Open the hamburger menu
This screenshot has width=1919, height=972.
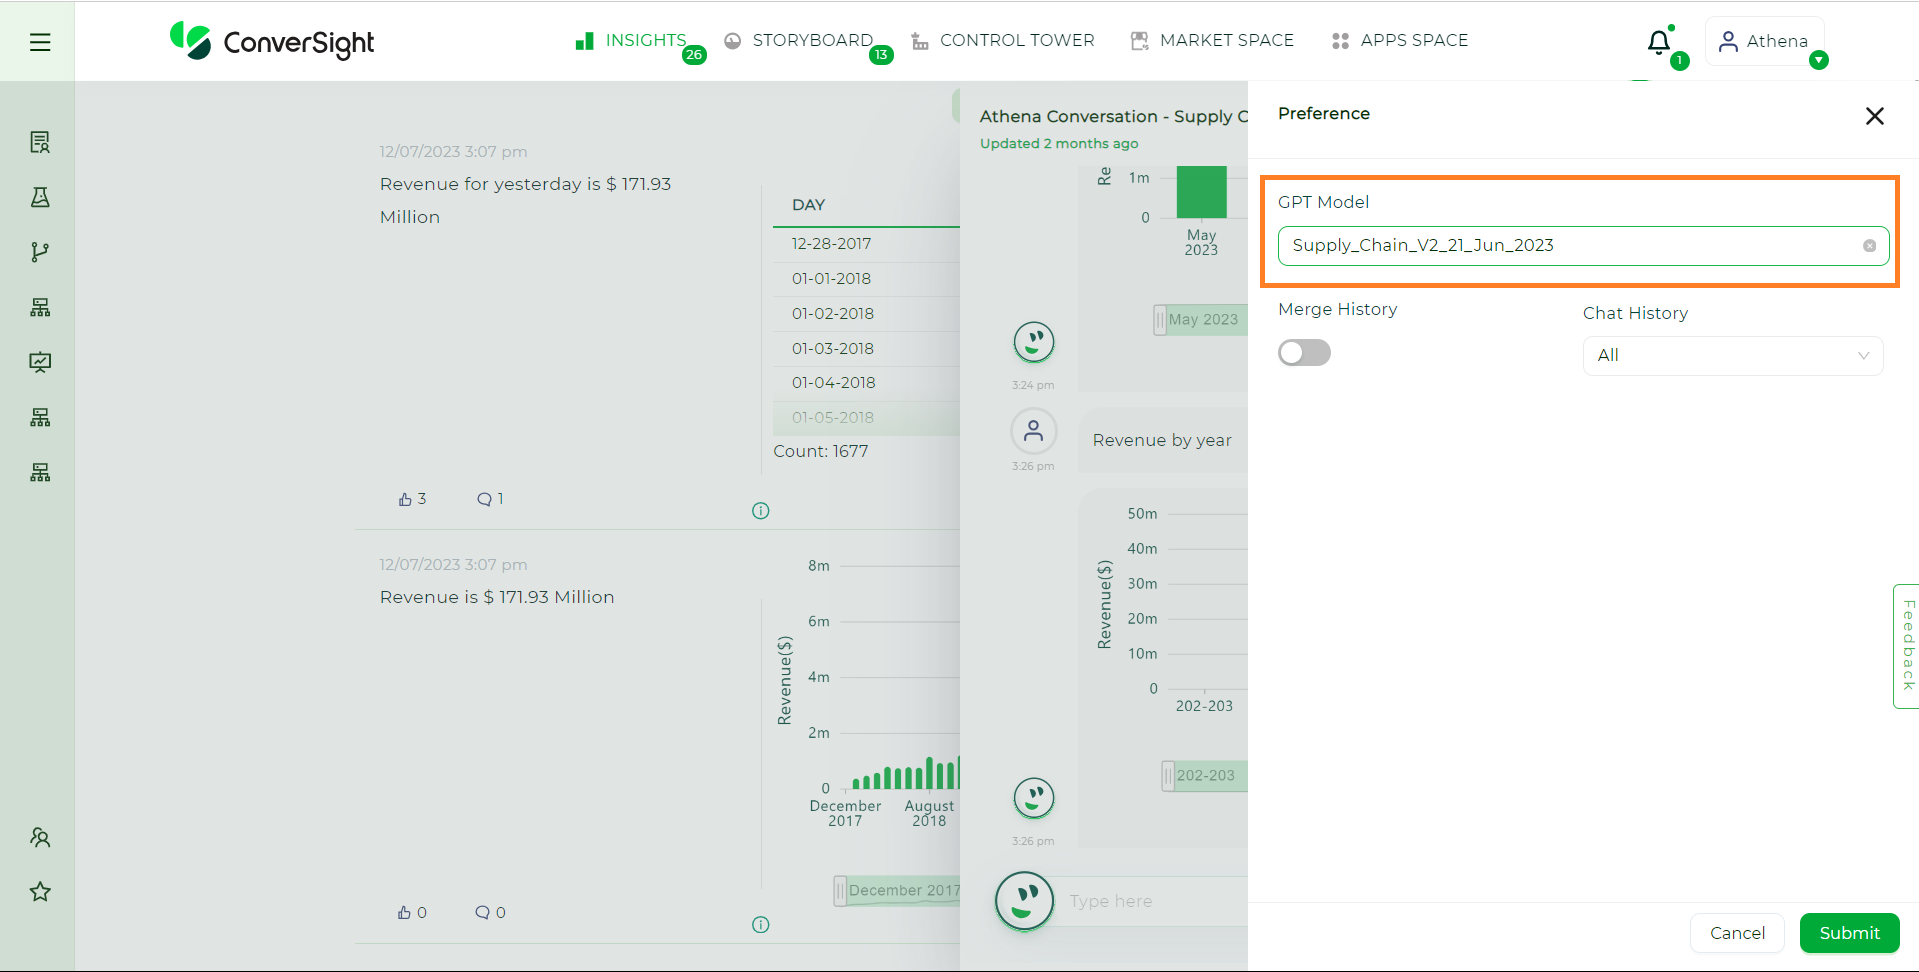(x=40, y=42)
